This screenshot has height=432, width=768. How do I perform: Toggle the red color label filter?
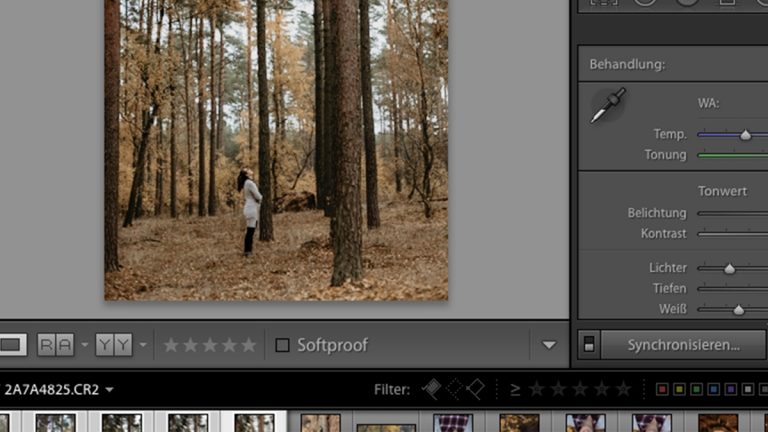662,389
